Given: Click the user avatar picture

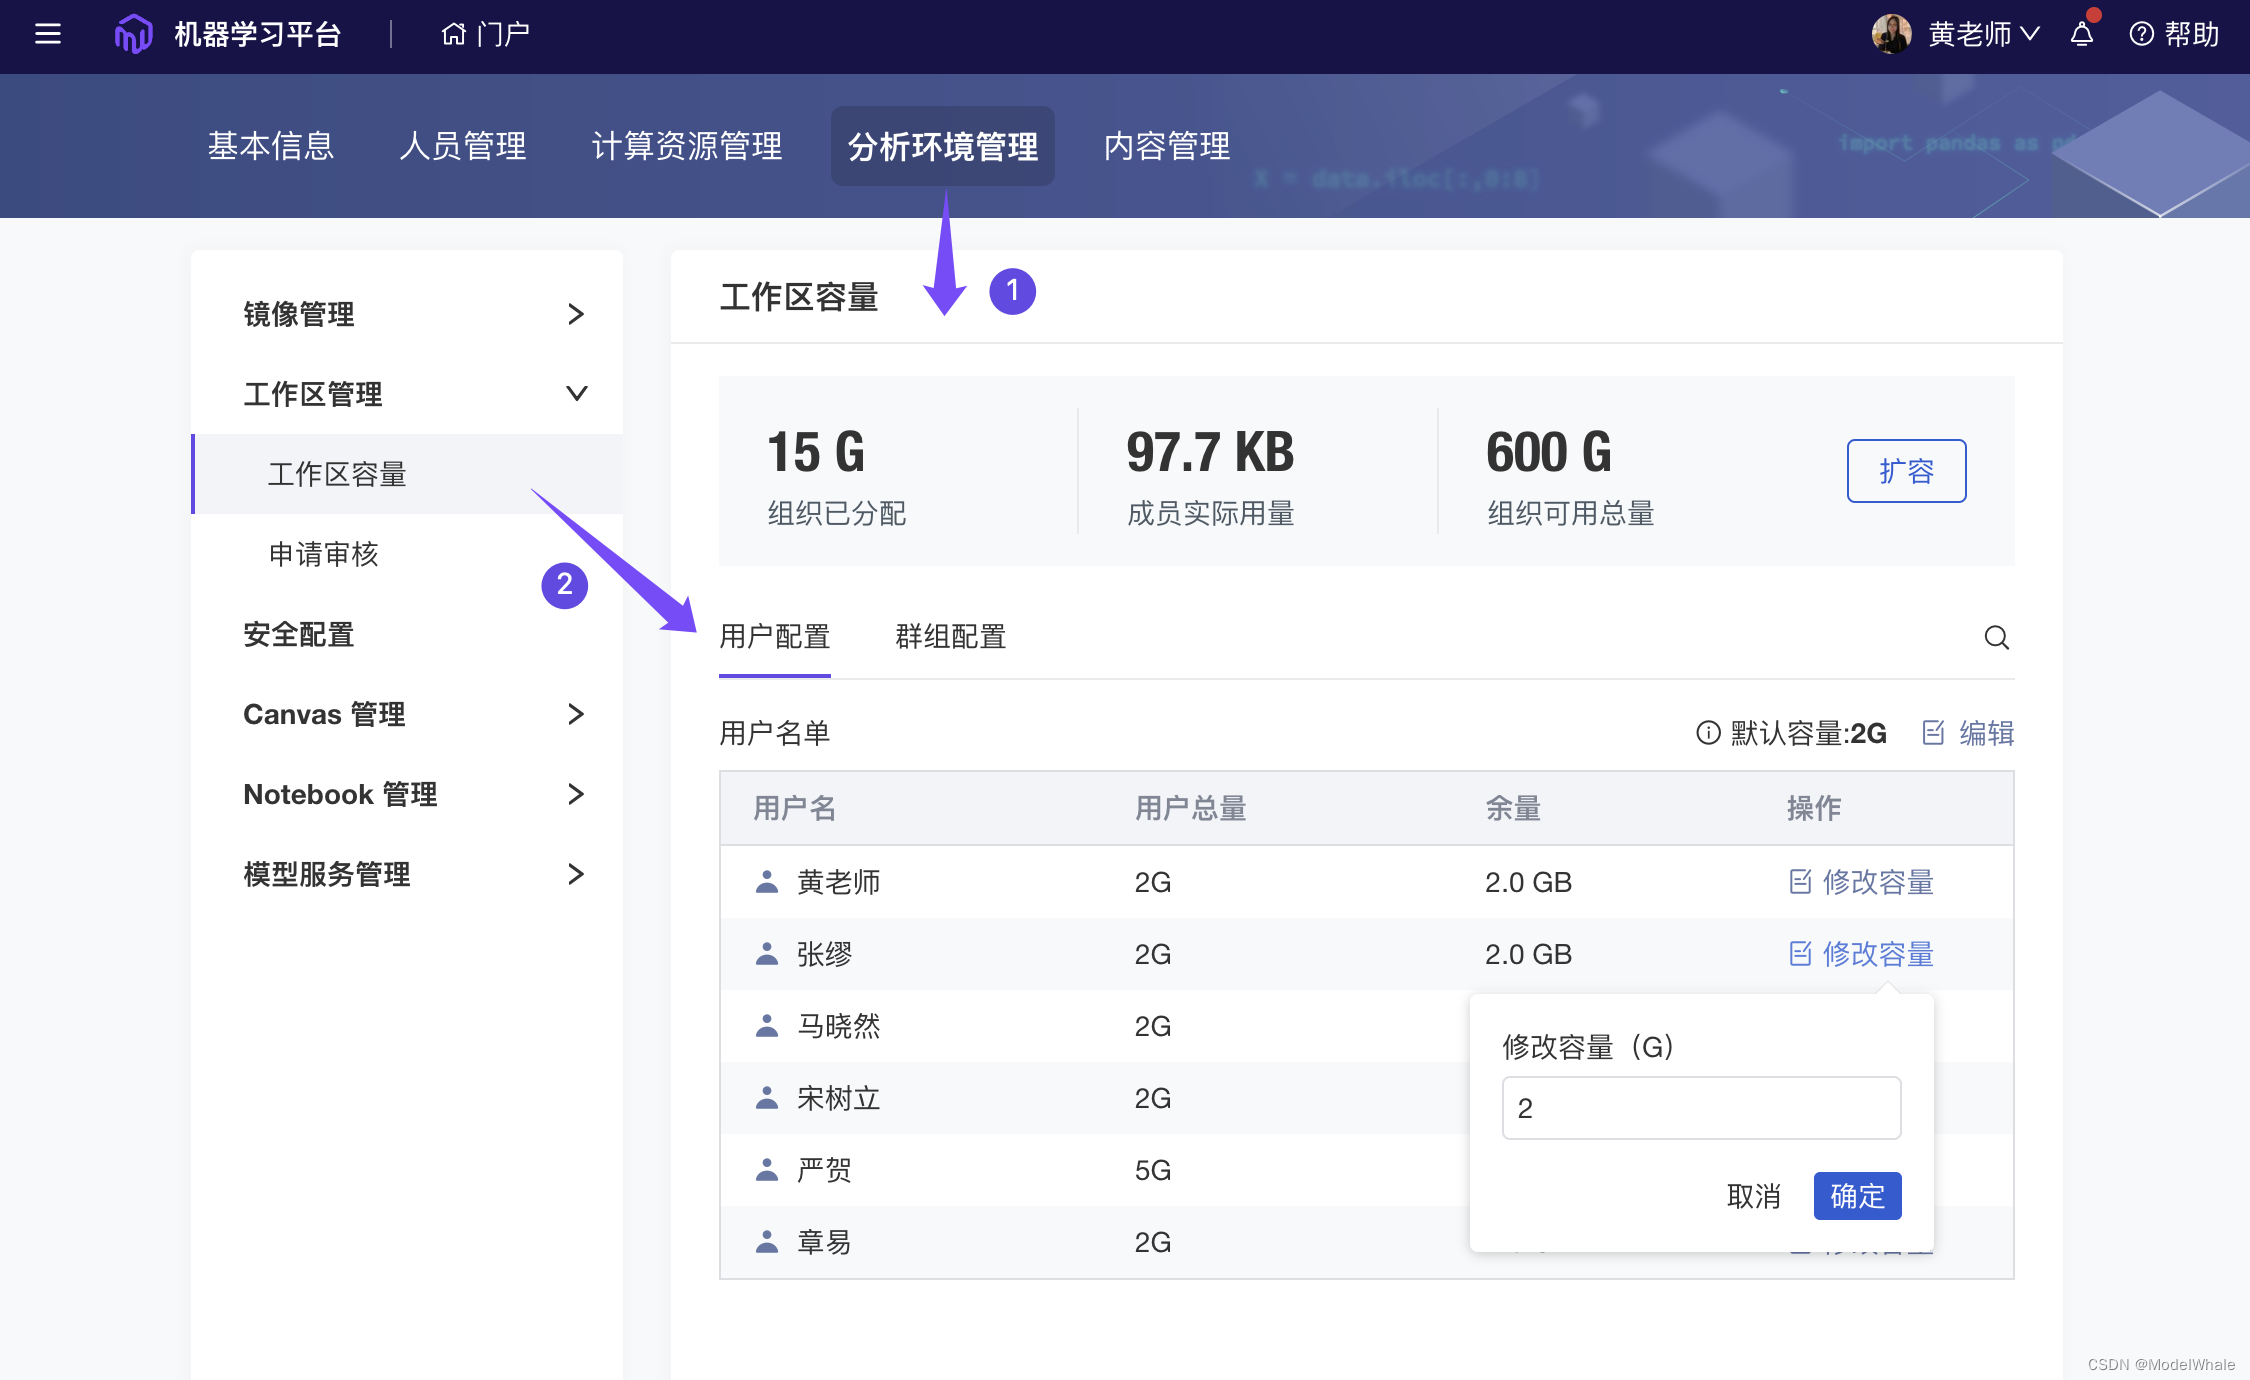Looking at the screenshot, I should click(x=1891, y=34).
